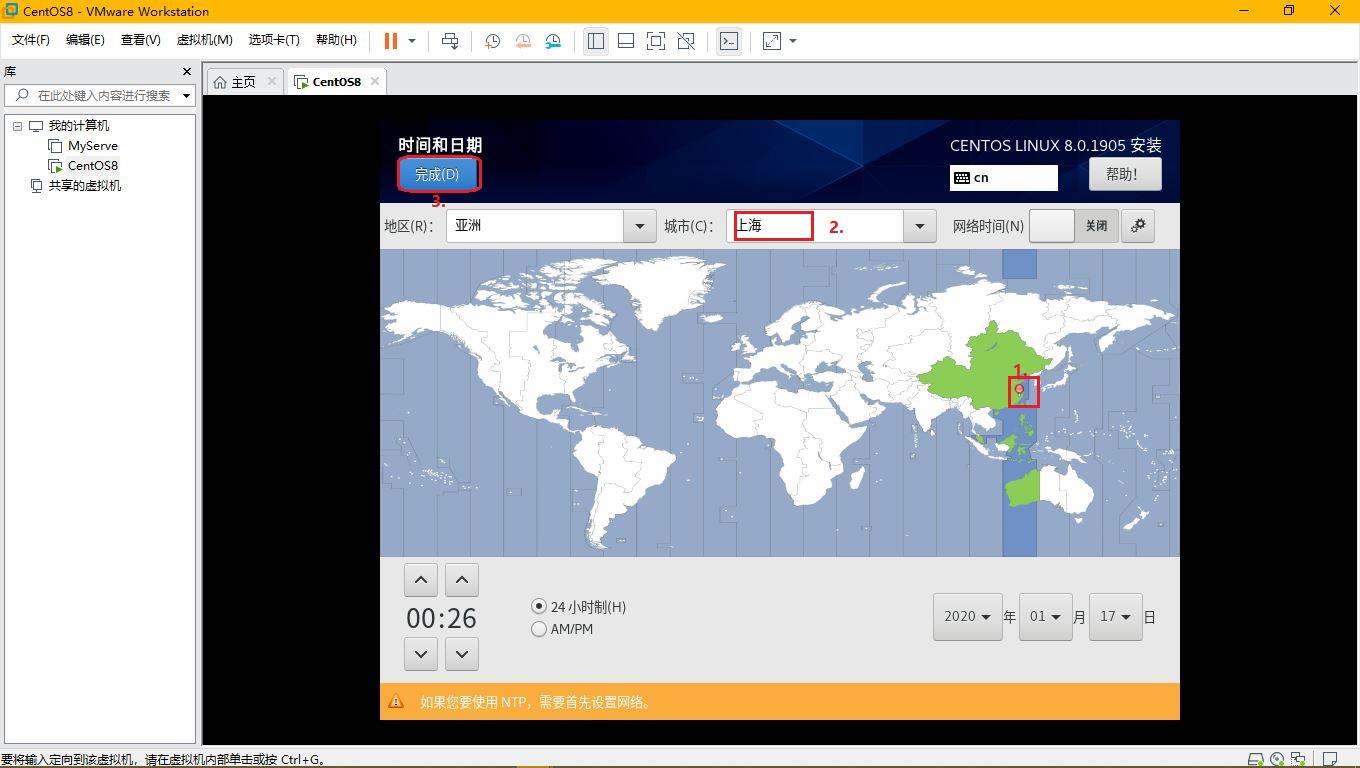1360x768 pixels.
Task: Click the home icon on 主页 tab
Action: tap(220, 82)
